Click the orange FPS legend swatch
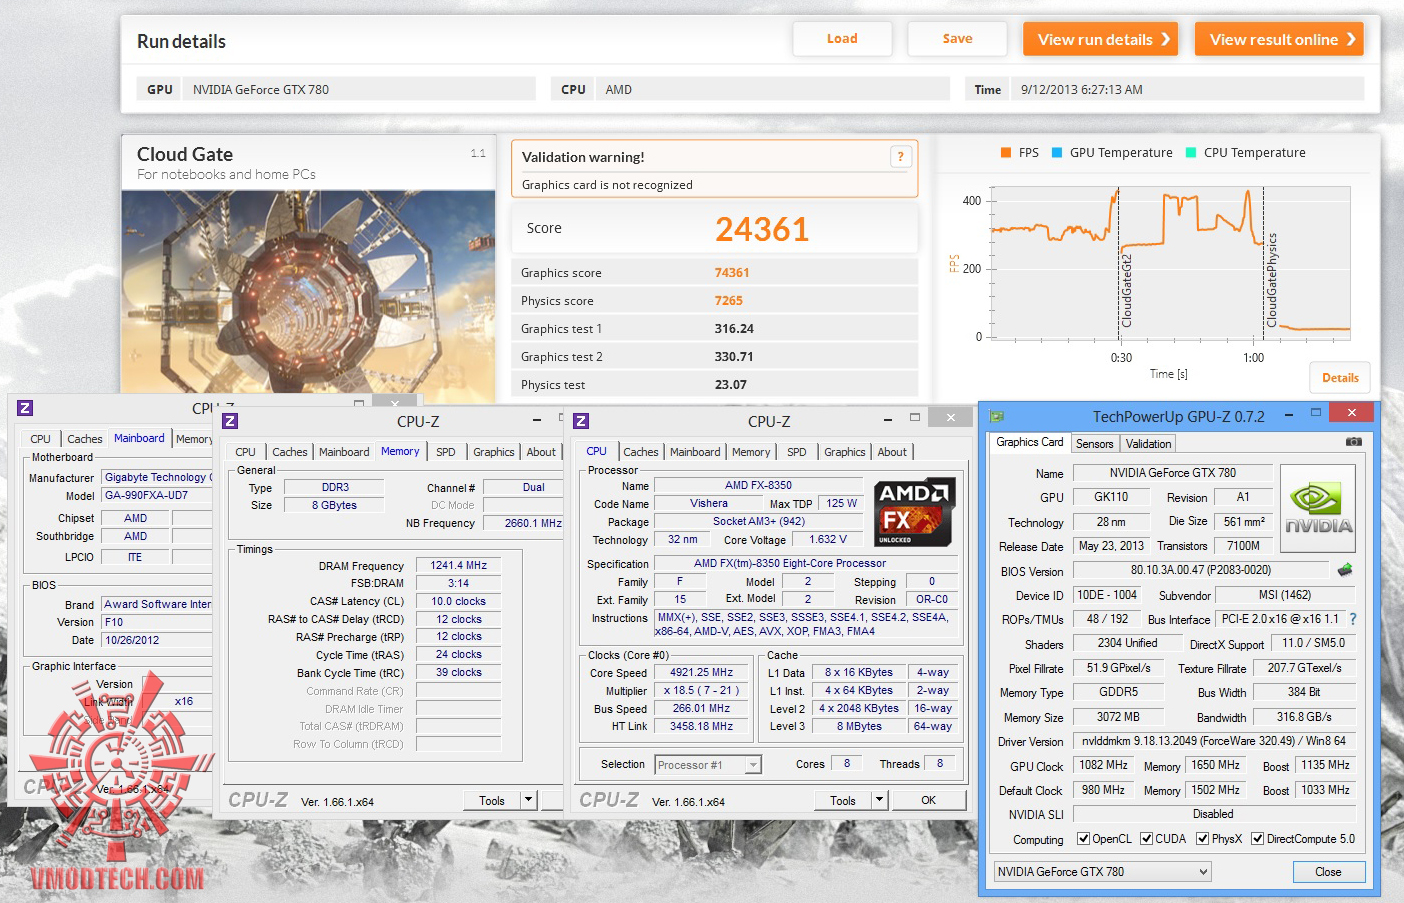The image size is (1404, 903). pyautogui.click(x=1006, y=153)
